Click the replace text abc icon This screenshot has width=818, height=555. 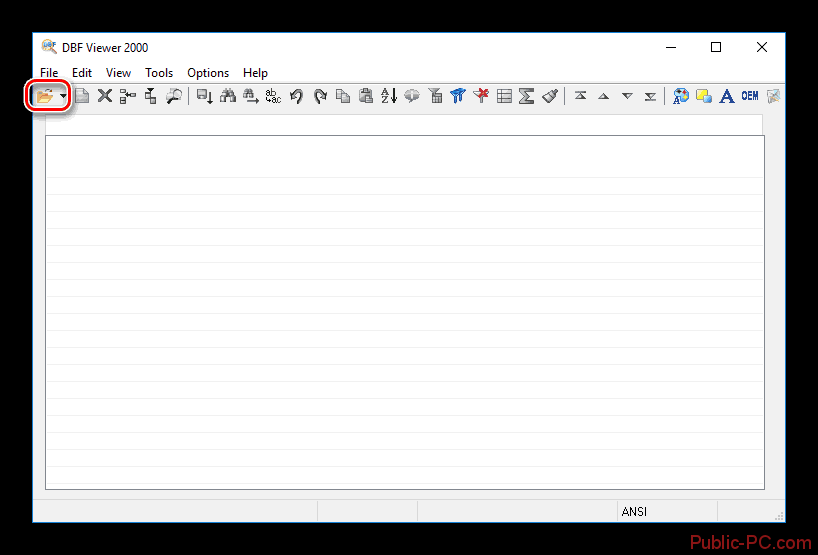point(273,96)
